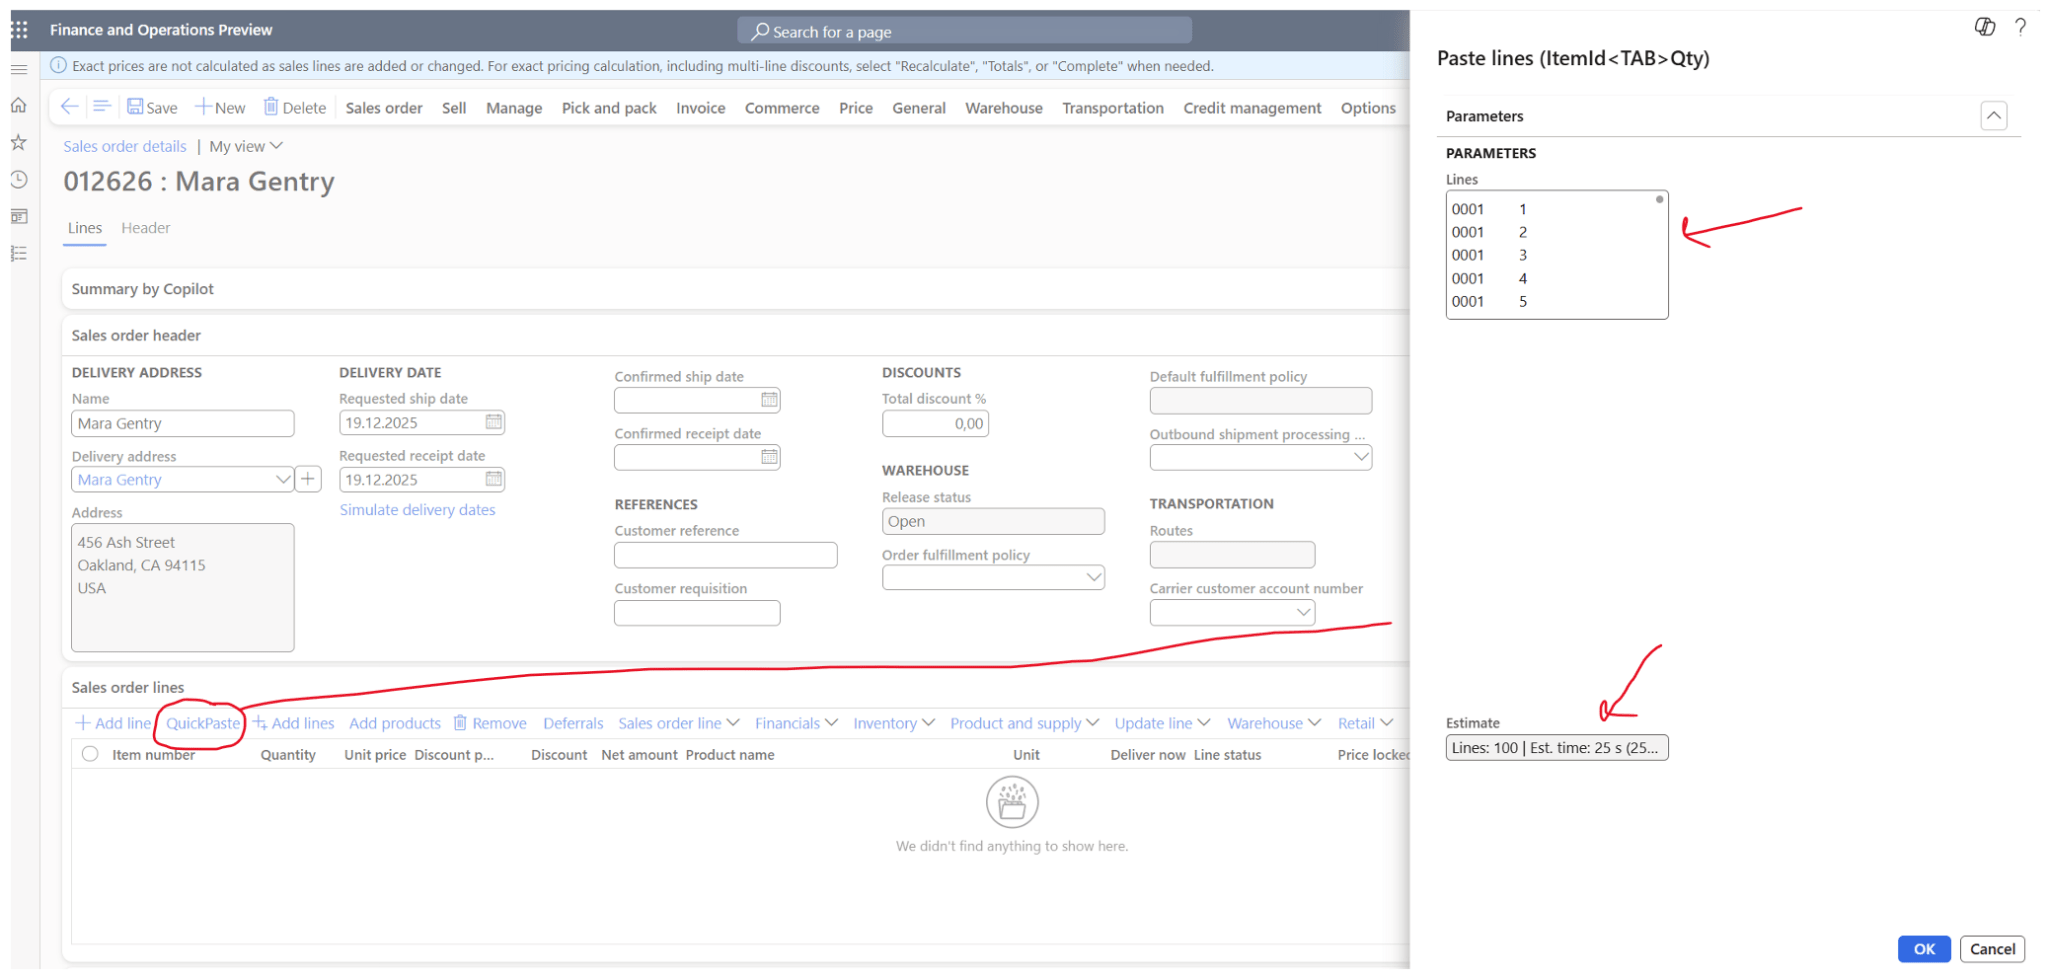This screenshot has height=978, width=2047.
Task: Click the Copilot icon in dialog header
Action: (1984, 27)
